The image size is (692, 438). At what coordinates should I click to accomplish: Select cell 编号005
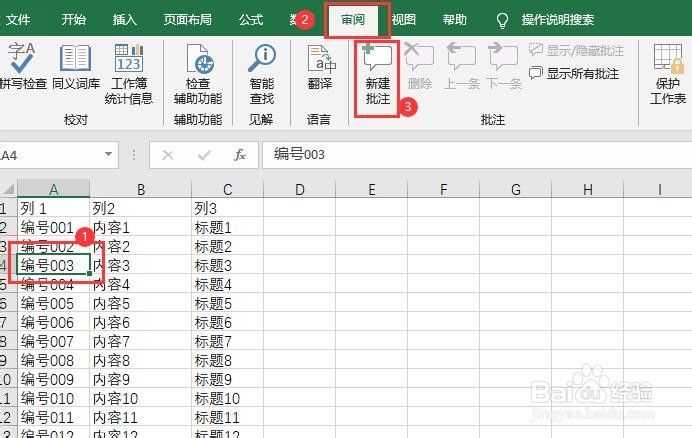pyautogui.click(x=53, y=303)
